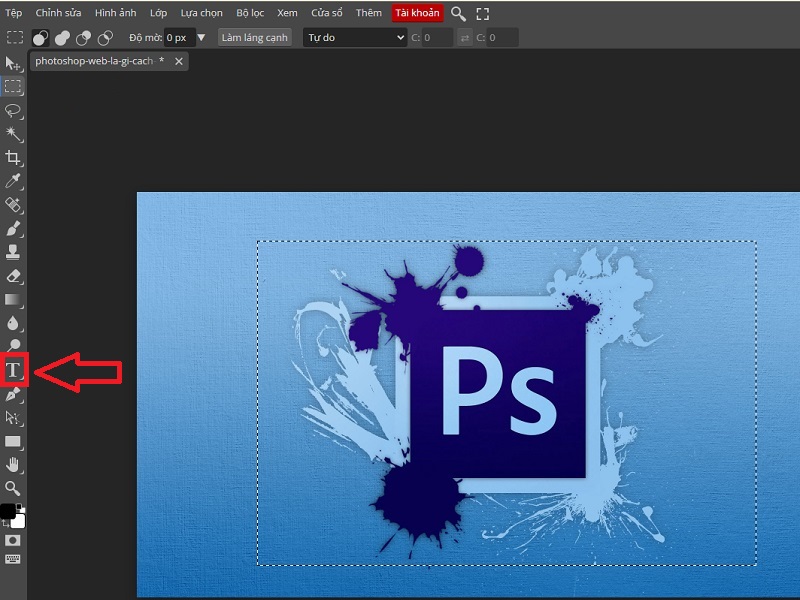Pick the Crop tool
Viewport: 800px width, 600px height.
[x=14, y=158]
